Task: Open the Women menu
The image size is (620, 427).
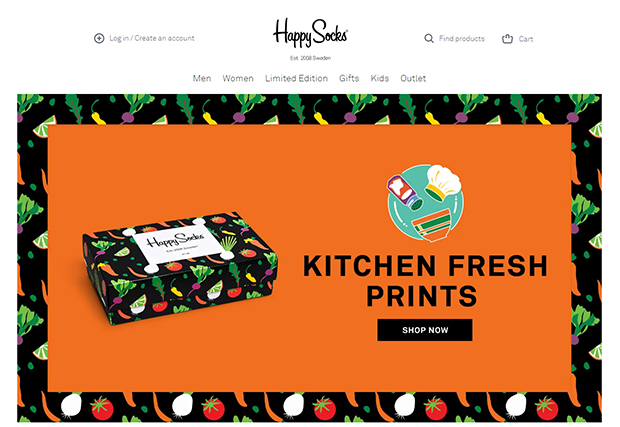Action: click(238, 78)
